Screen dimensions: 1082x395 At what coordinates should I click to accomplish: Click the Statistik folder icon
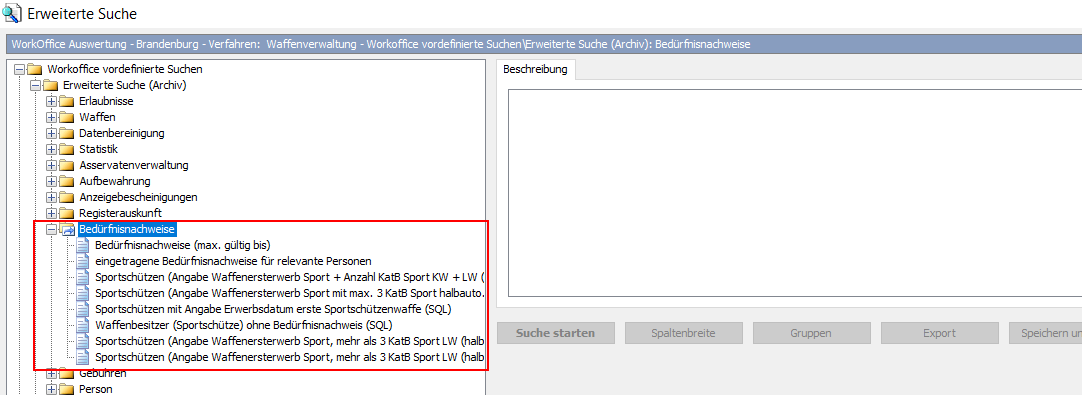coord(67,149)
